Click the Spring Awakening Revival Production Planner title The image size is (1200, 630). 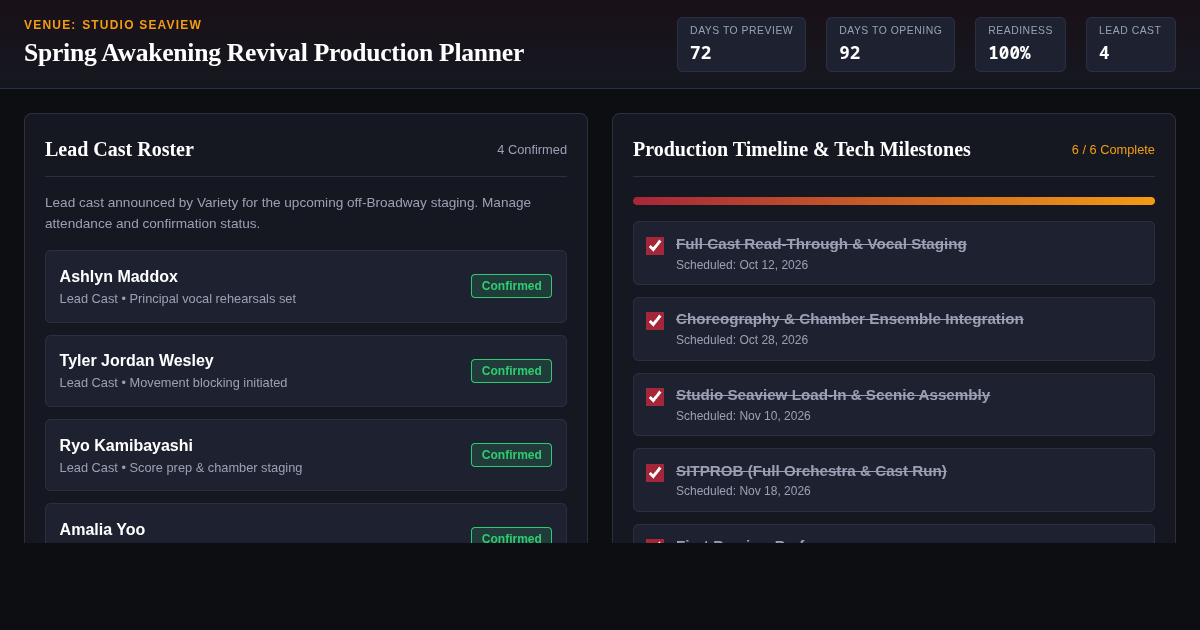pos(274,53)
